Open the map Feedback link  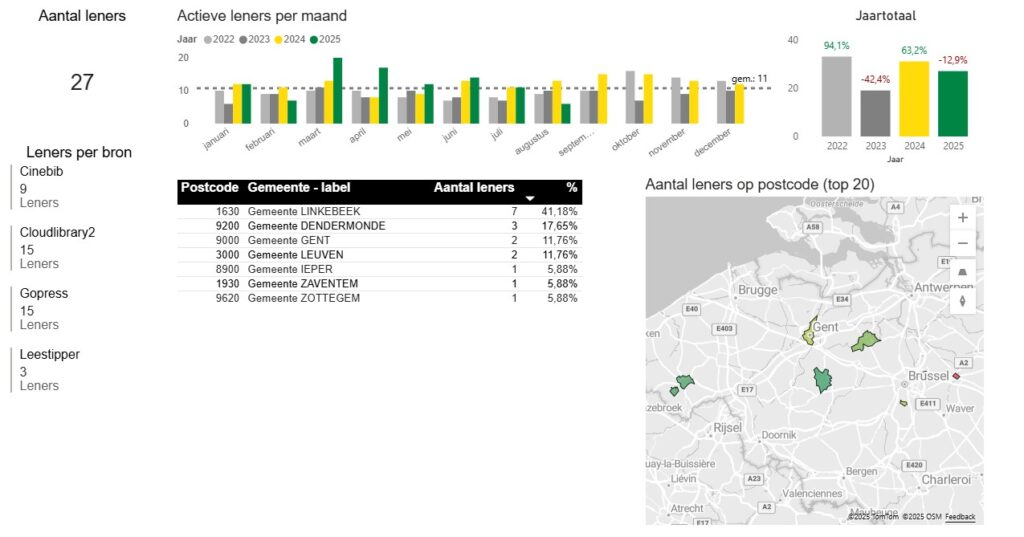pyautogui.click(x=959, y=517)
